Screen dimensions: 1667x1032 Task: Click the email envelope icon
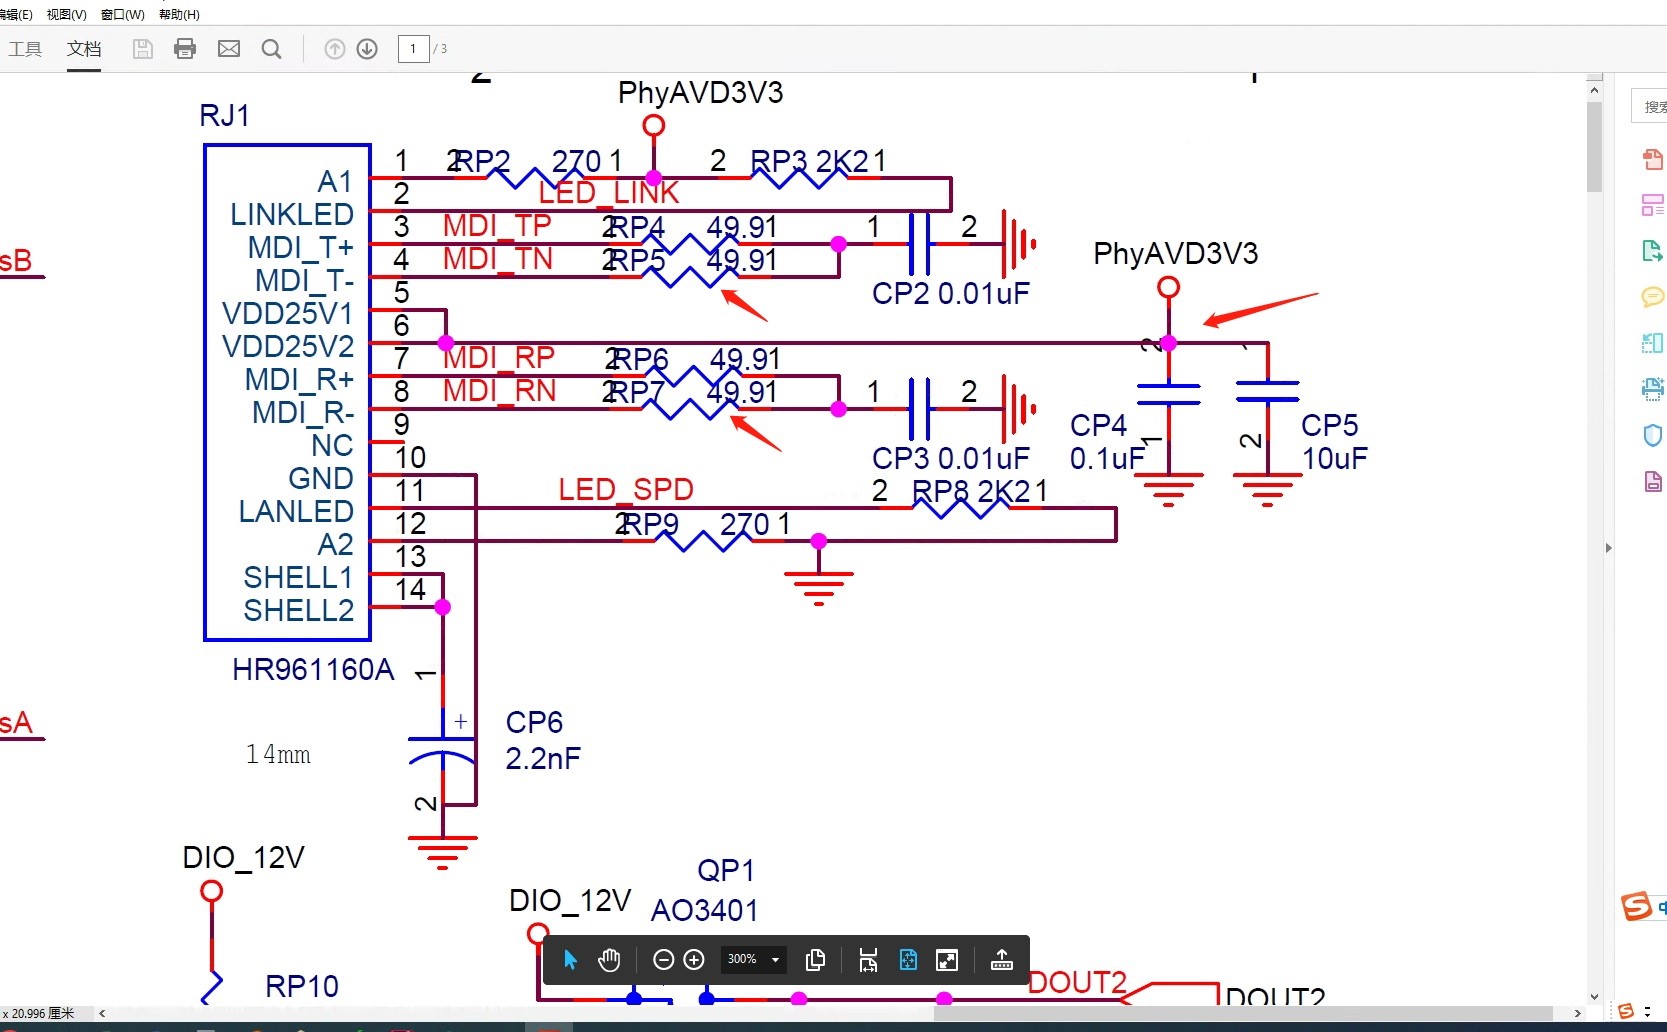pos(229,49)
